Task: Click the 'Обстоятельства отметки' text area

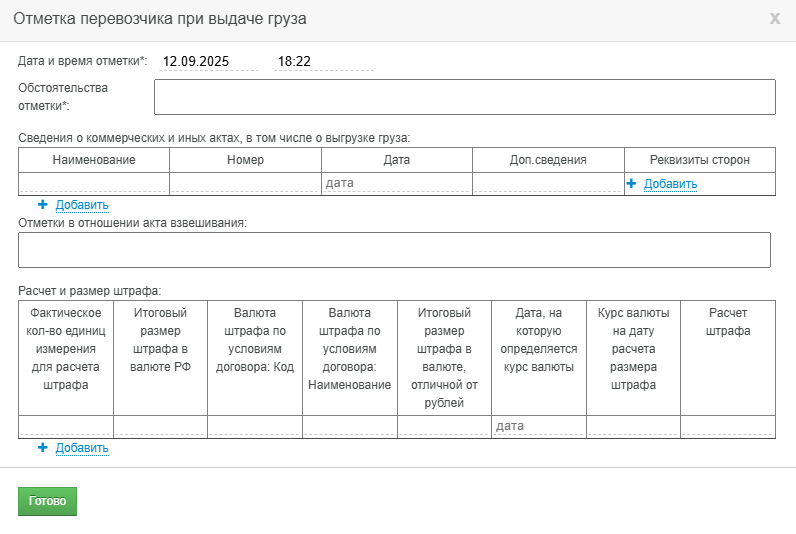Action: [x=465, y=97]
